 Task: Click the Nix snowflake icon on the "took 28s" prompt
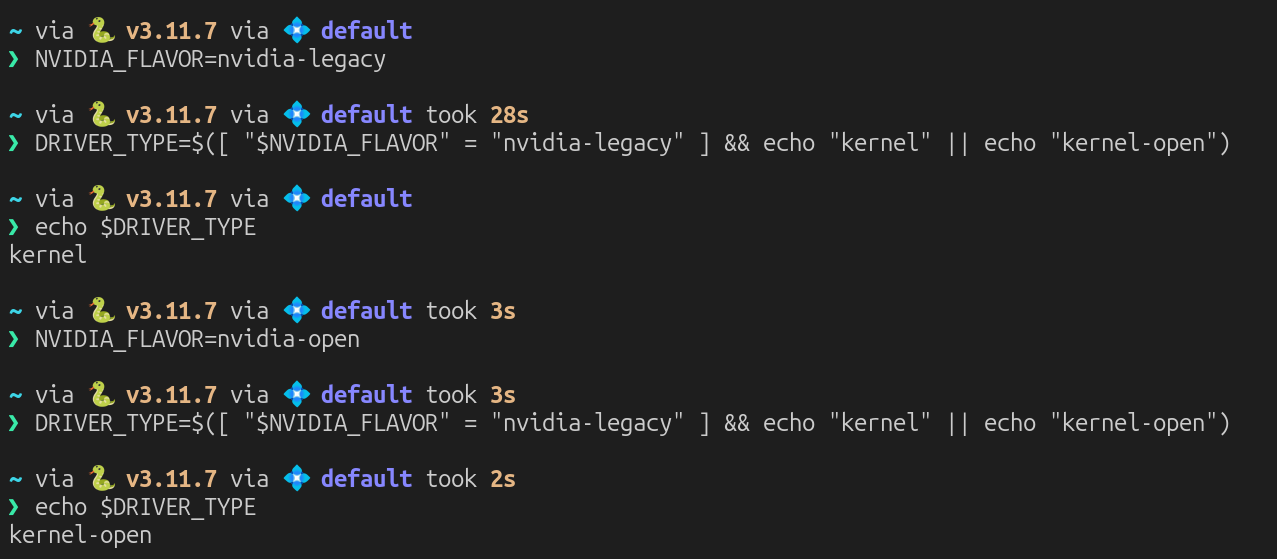pyautogui.click(x=295, y=114)
